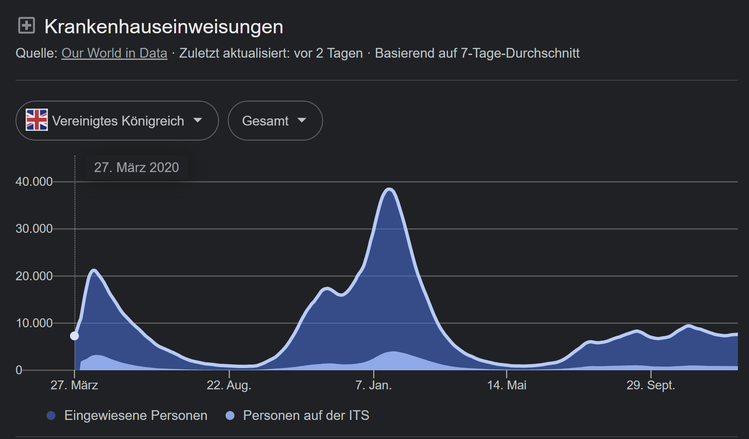Click the 14. Mai axis label
The width and height of the screenshot is (749, 439).
tap(508, 385)
